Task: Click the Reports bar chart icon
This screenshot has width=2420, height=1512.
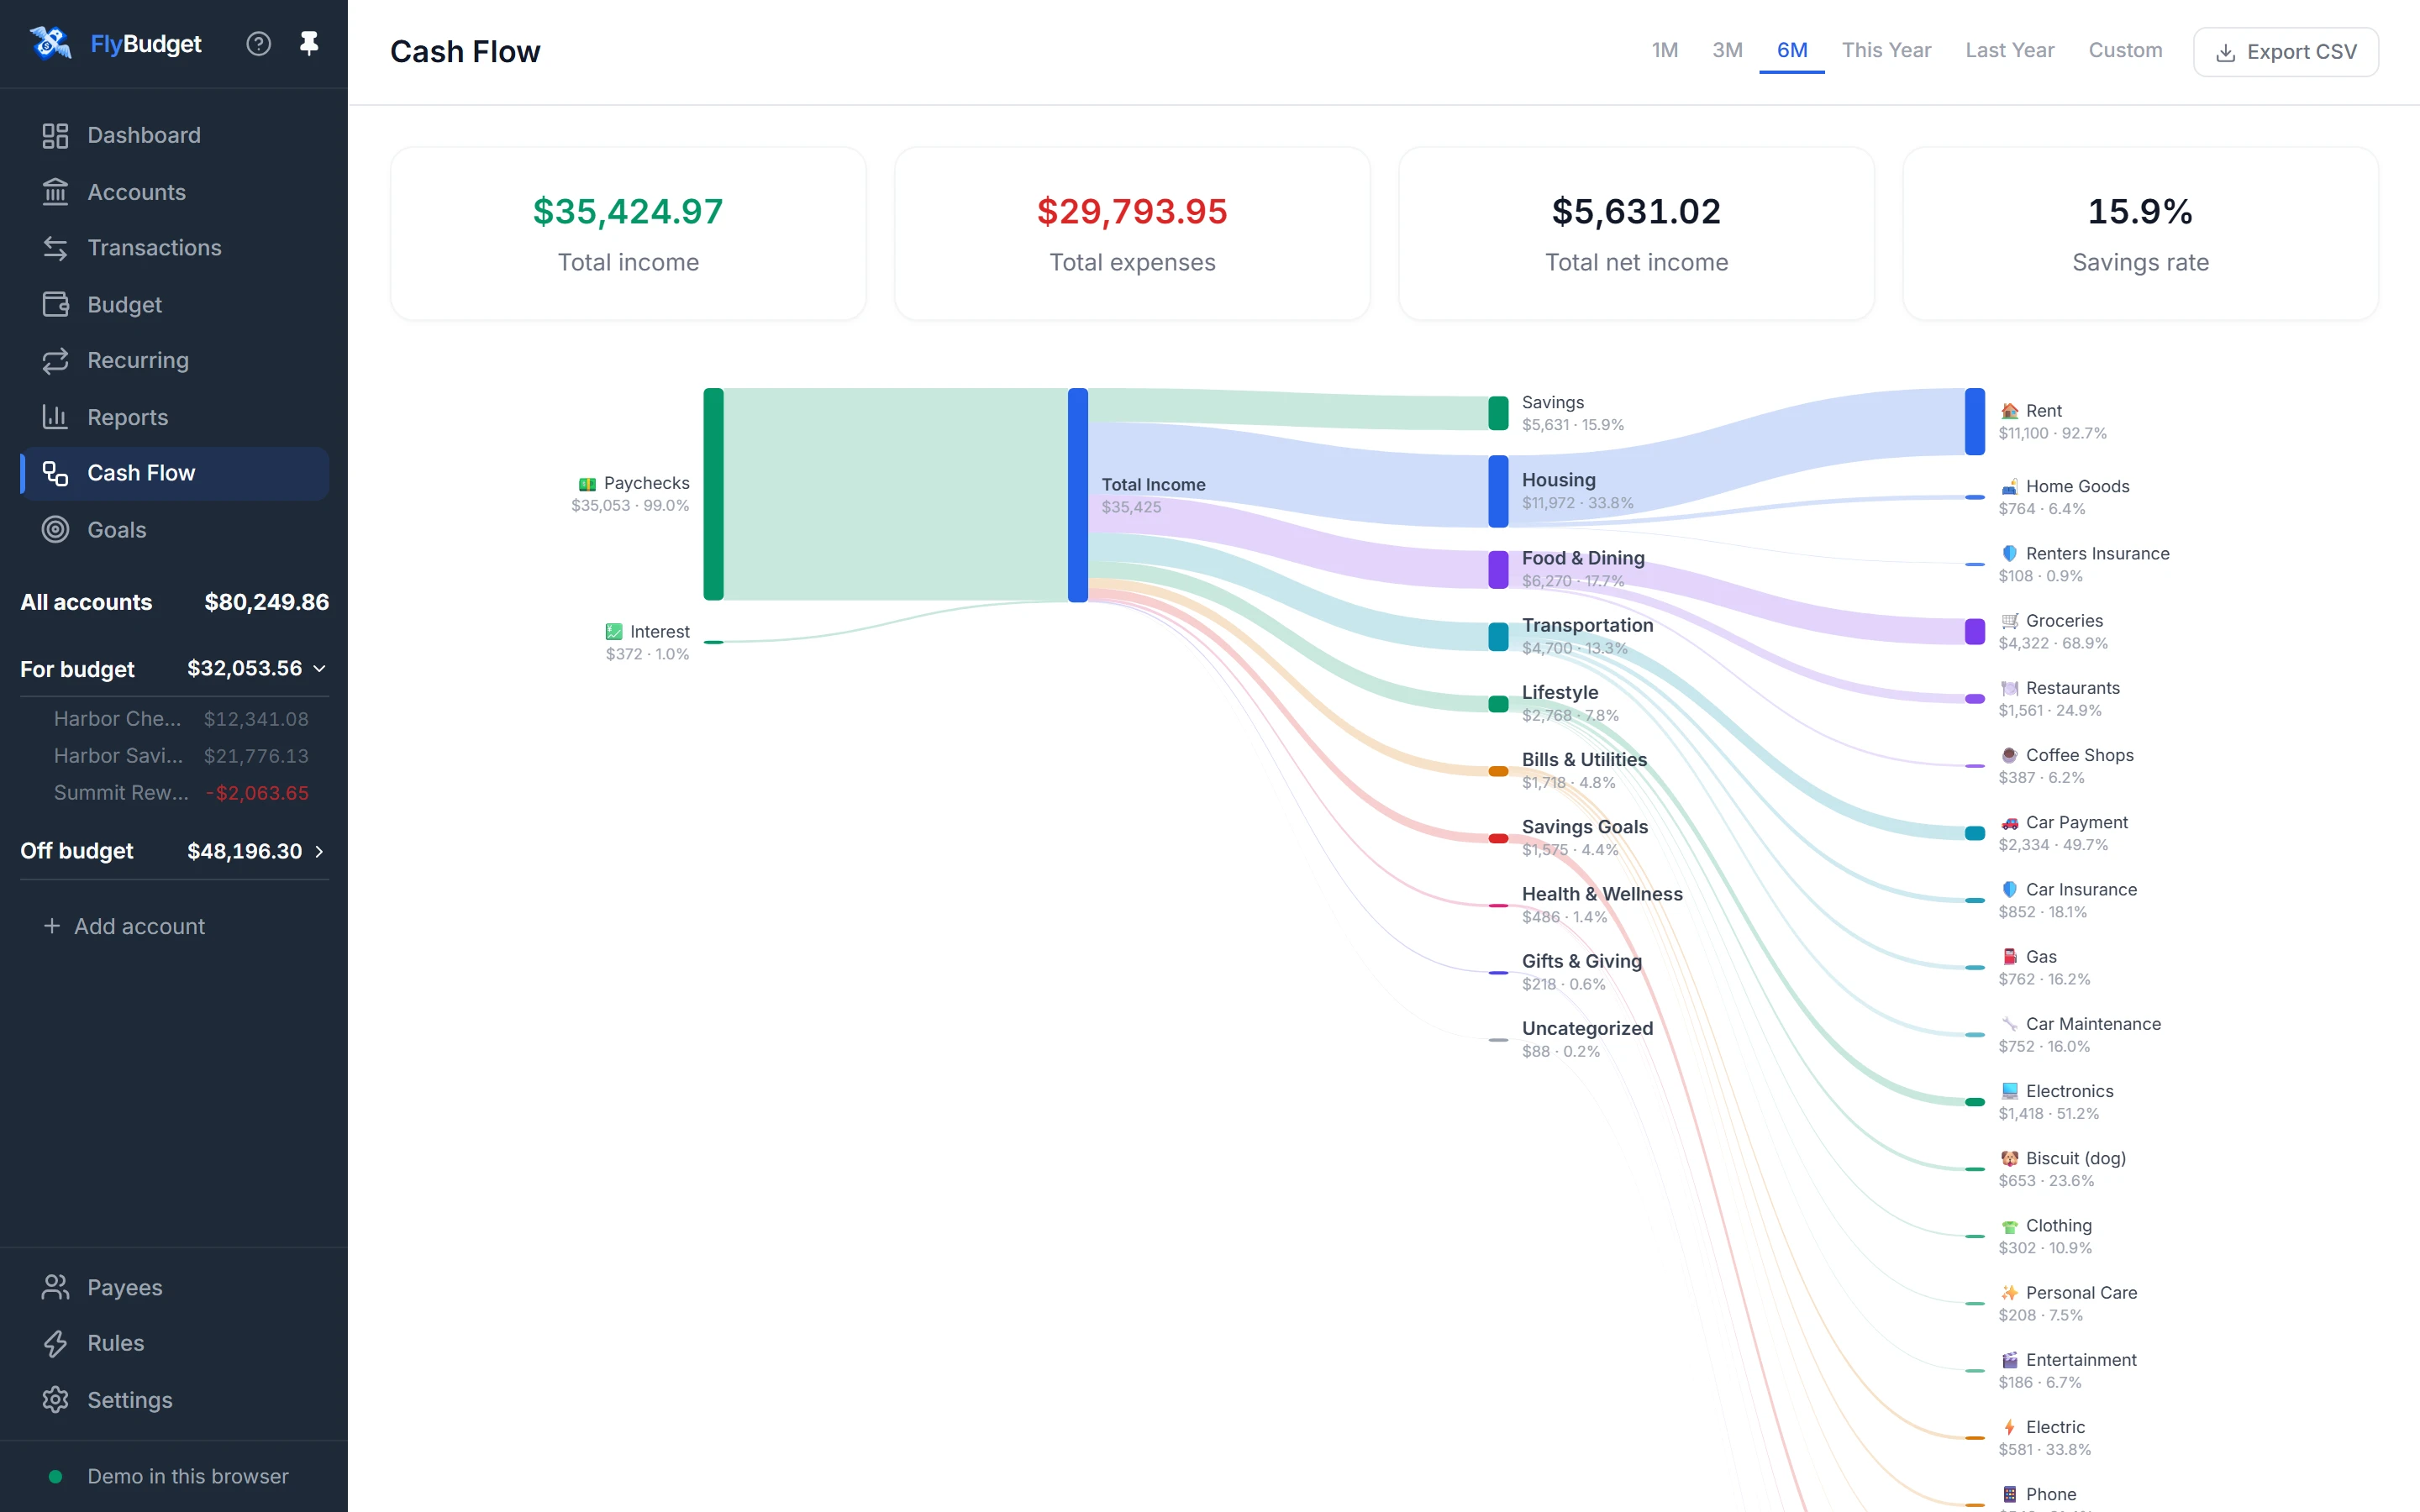Action: [x=55, y=417]
